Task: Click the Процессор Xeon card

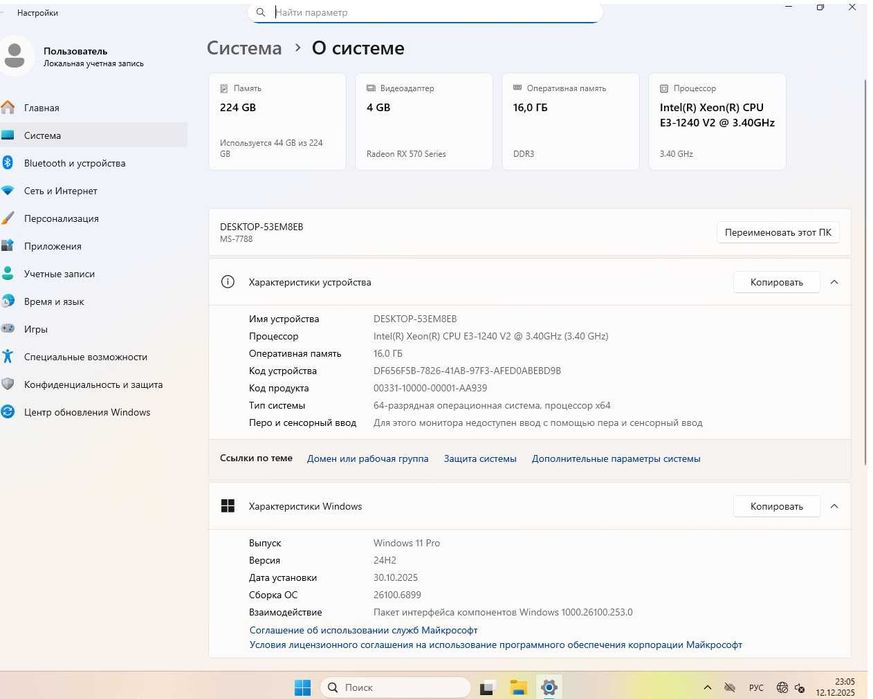Action: coord(717,121)
